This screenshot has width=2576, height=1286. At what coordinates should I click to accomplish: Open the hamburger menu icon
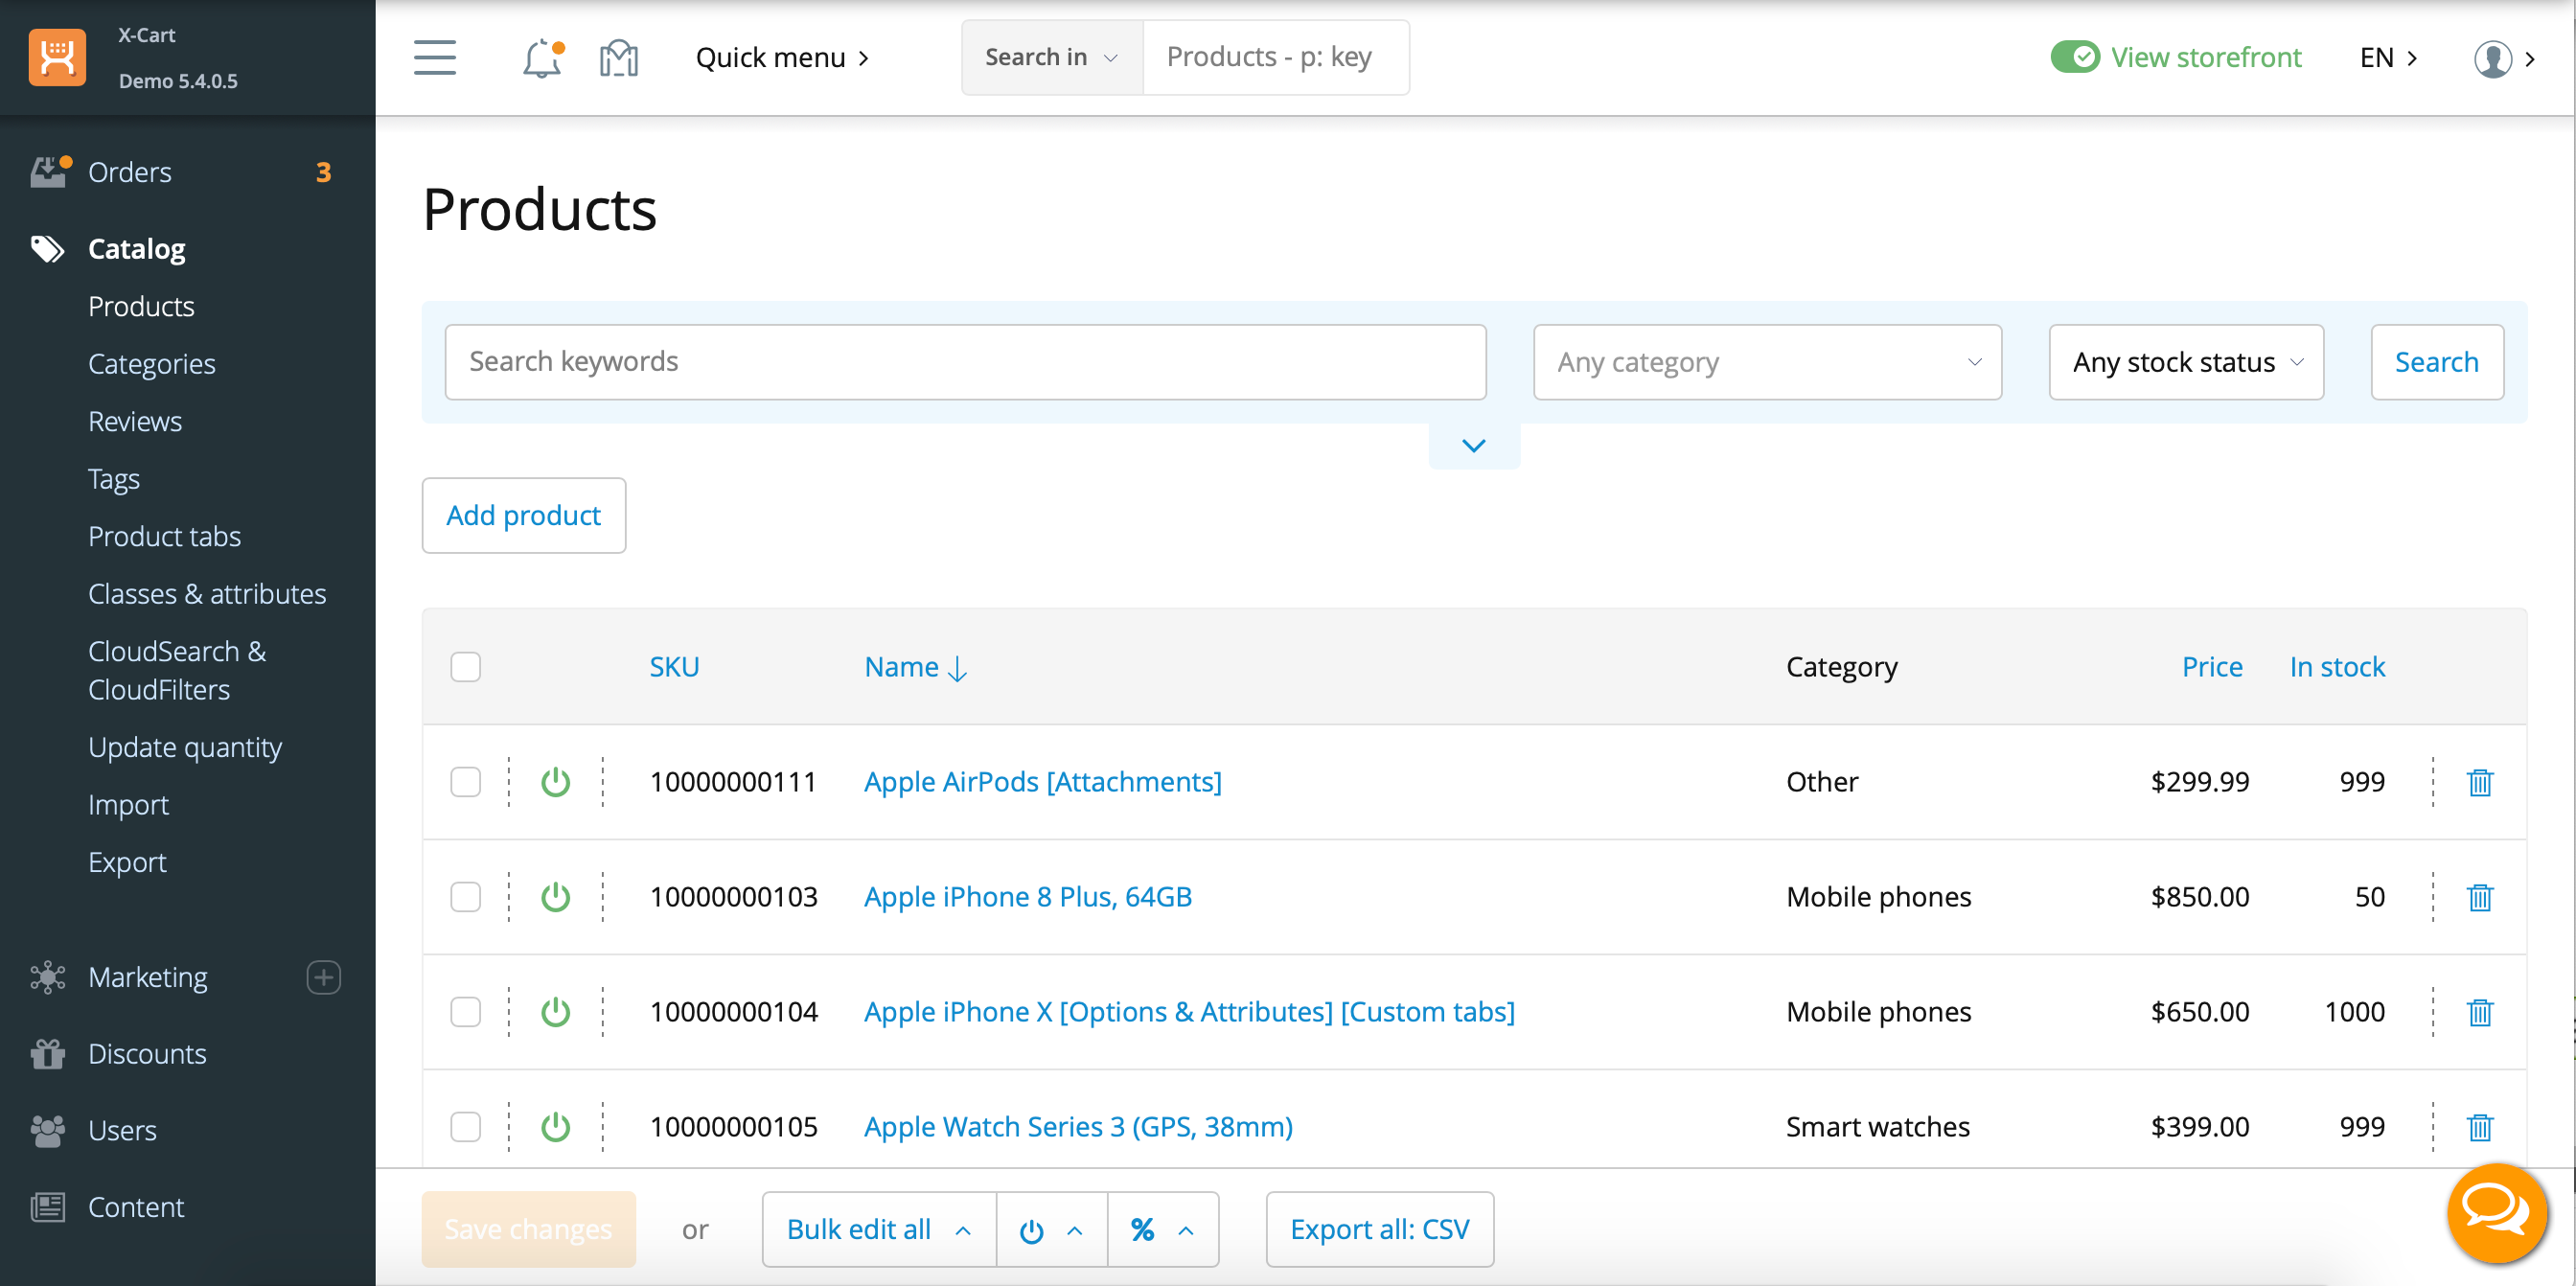click(435, 57)
